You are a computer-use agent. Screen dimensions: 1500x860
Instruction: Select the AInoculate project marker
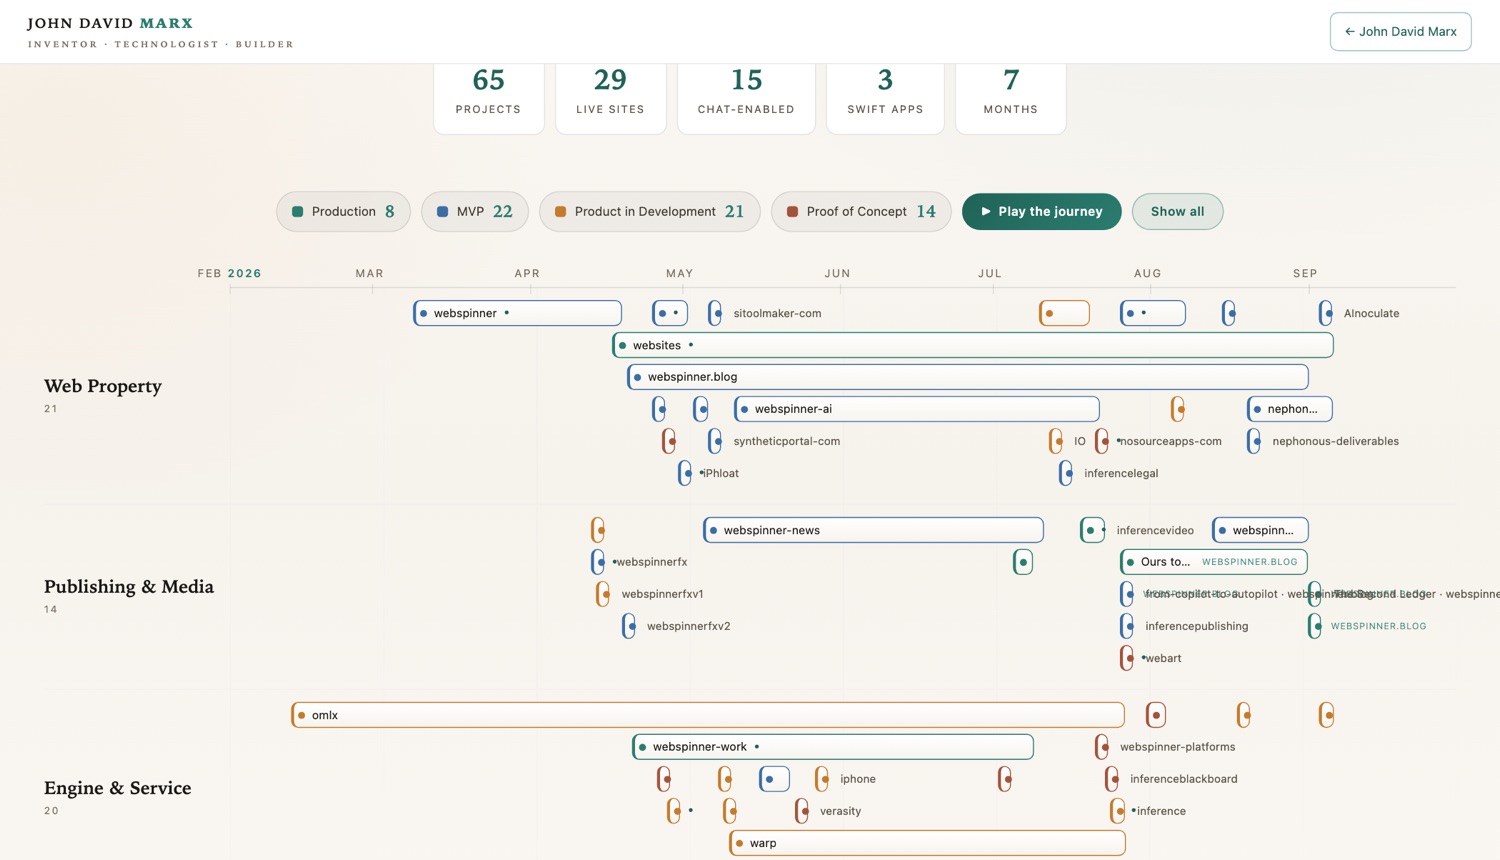(1326, 313)
